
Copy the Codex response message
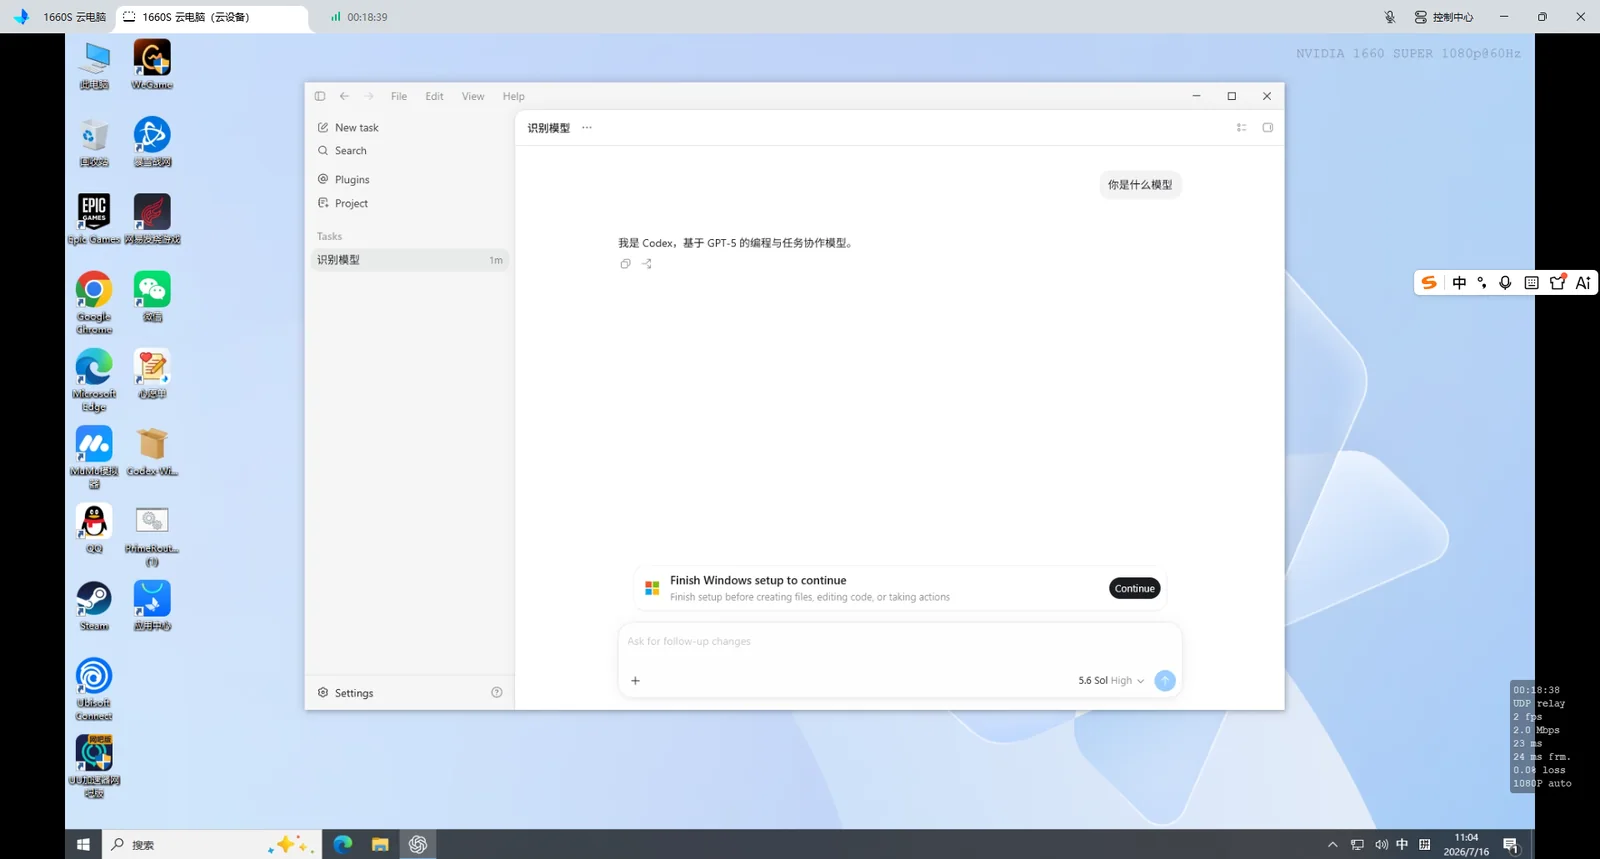point(625,264)
